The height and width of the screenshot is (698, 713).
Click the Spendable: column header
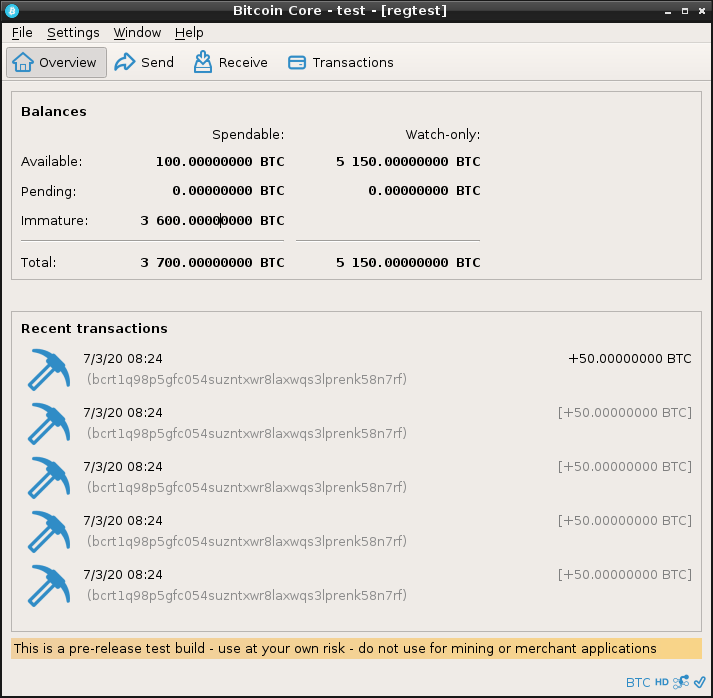click(x=248, y=135)
